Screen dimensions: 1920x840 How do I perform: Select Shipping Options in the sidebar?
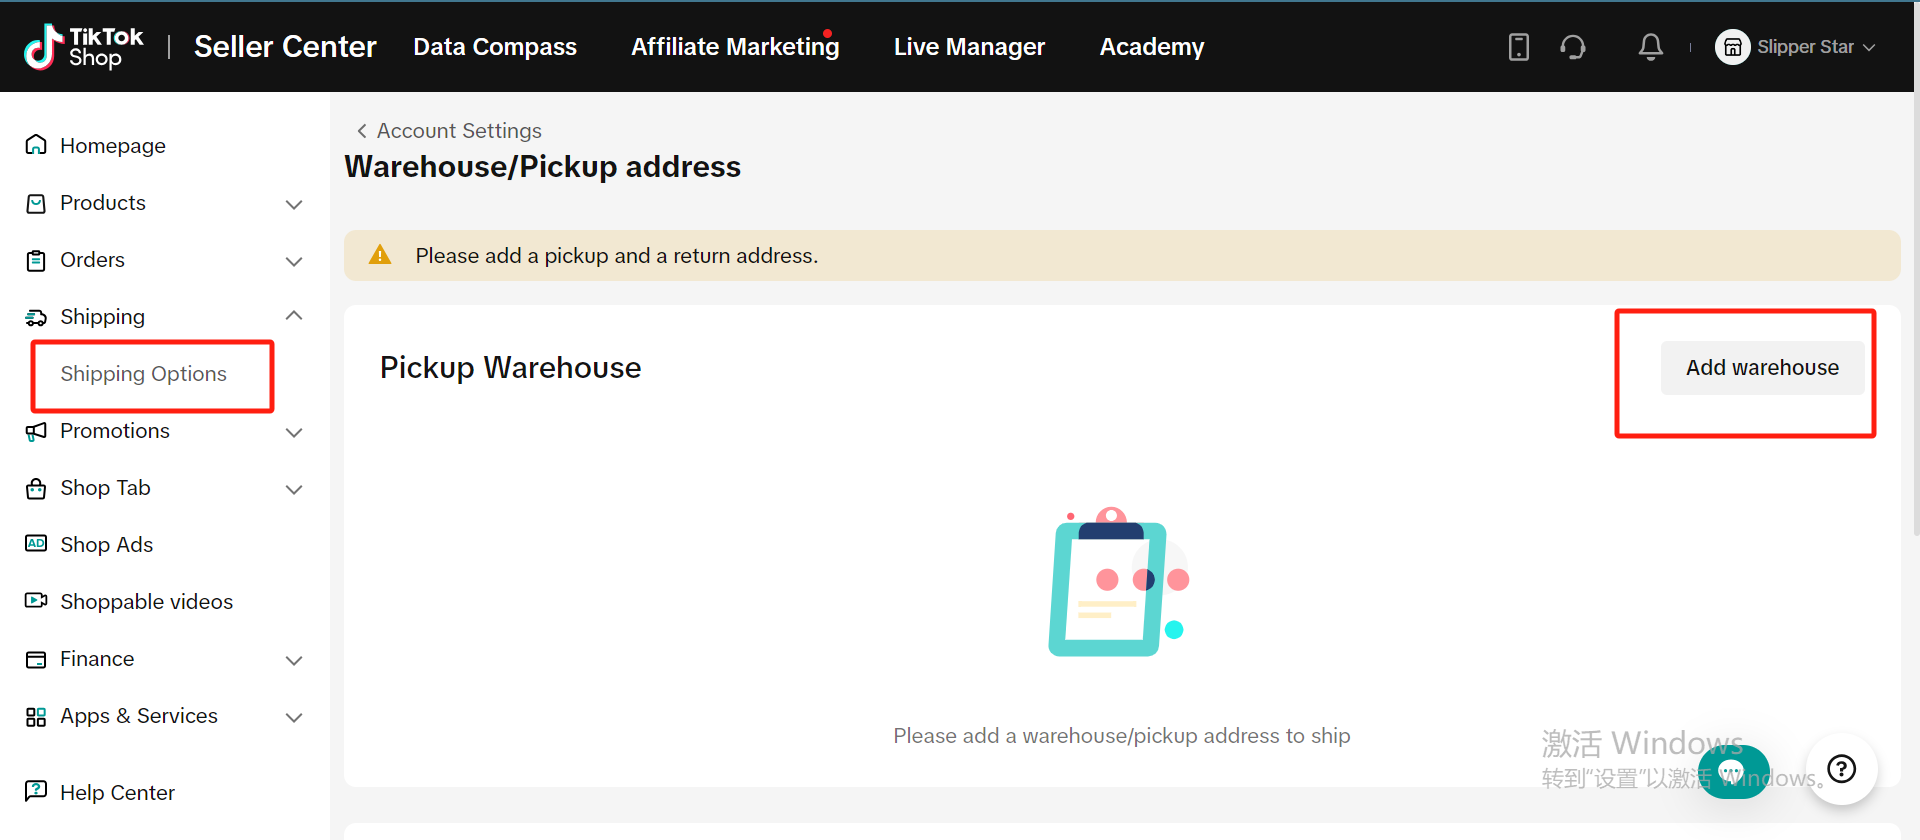(x=143, y=374)
